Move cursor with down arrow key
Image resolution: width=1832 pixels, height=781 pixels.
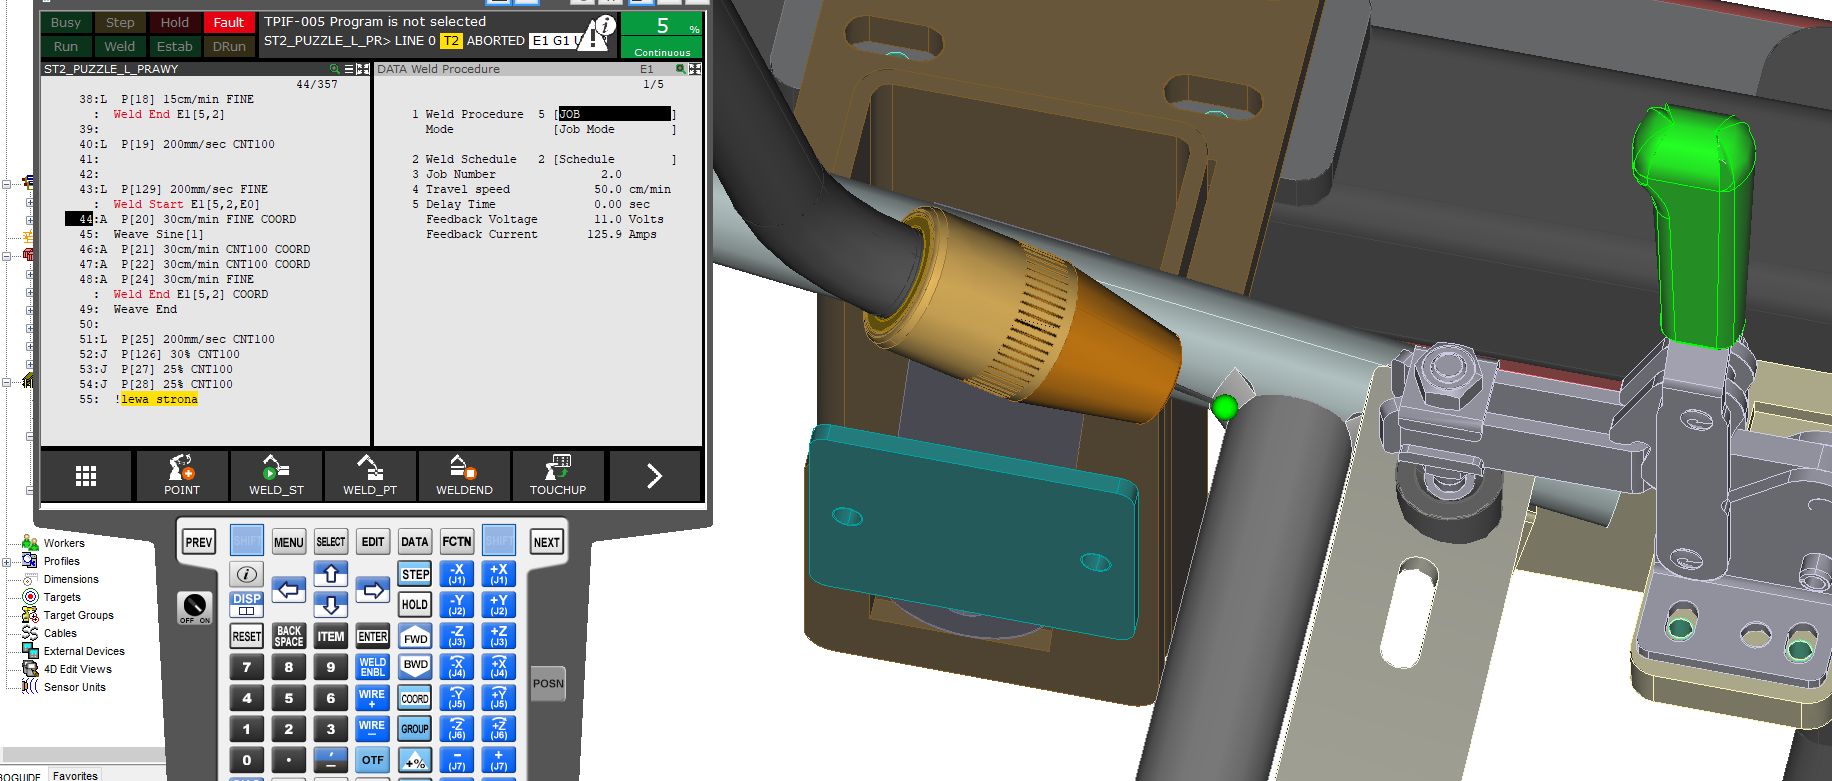331,604
